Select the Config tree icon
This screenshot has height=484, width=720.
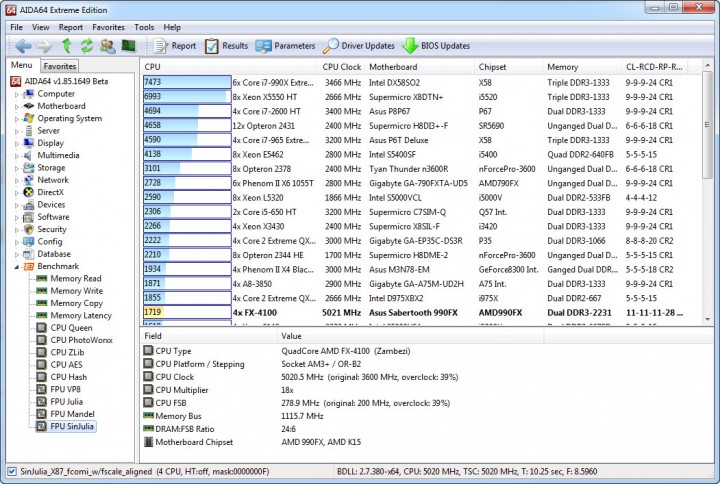29,242
